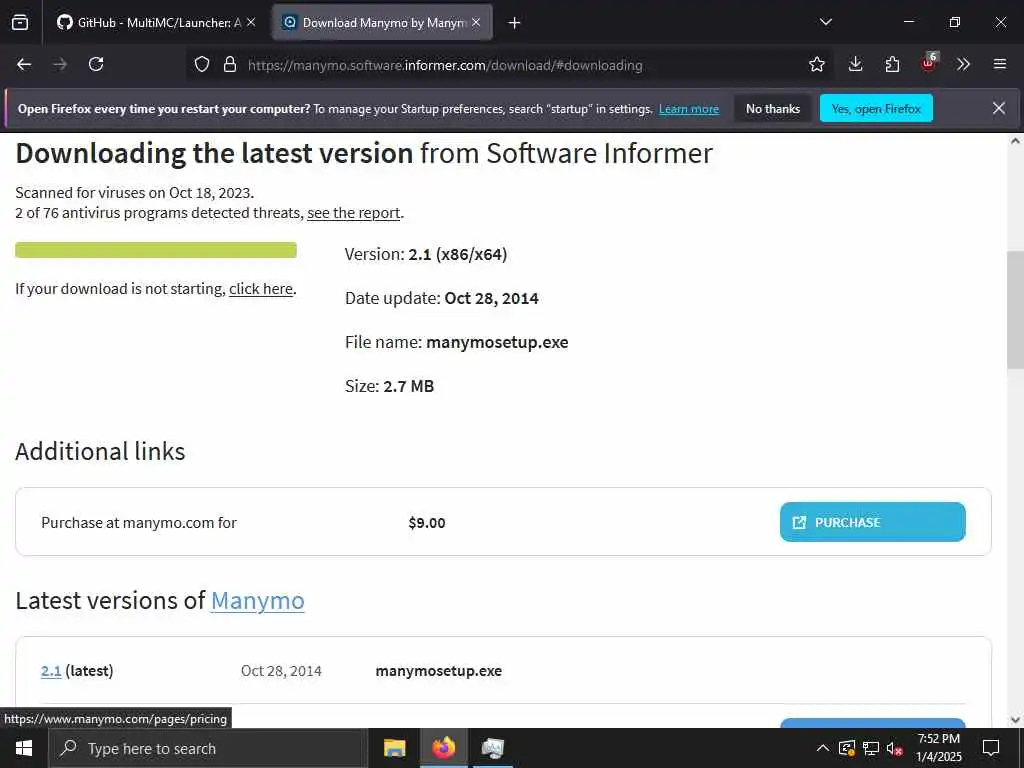Open the uBlock Origin extension icon
1024x768 pixels.
[928, 63]
